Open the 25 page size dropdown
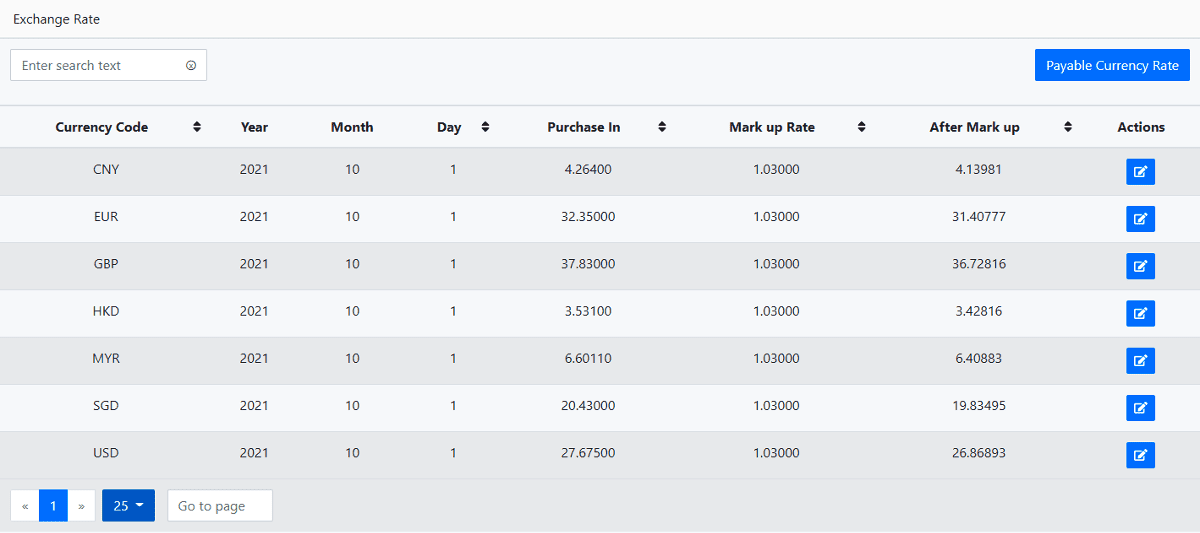 pos(128,506)
